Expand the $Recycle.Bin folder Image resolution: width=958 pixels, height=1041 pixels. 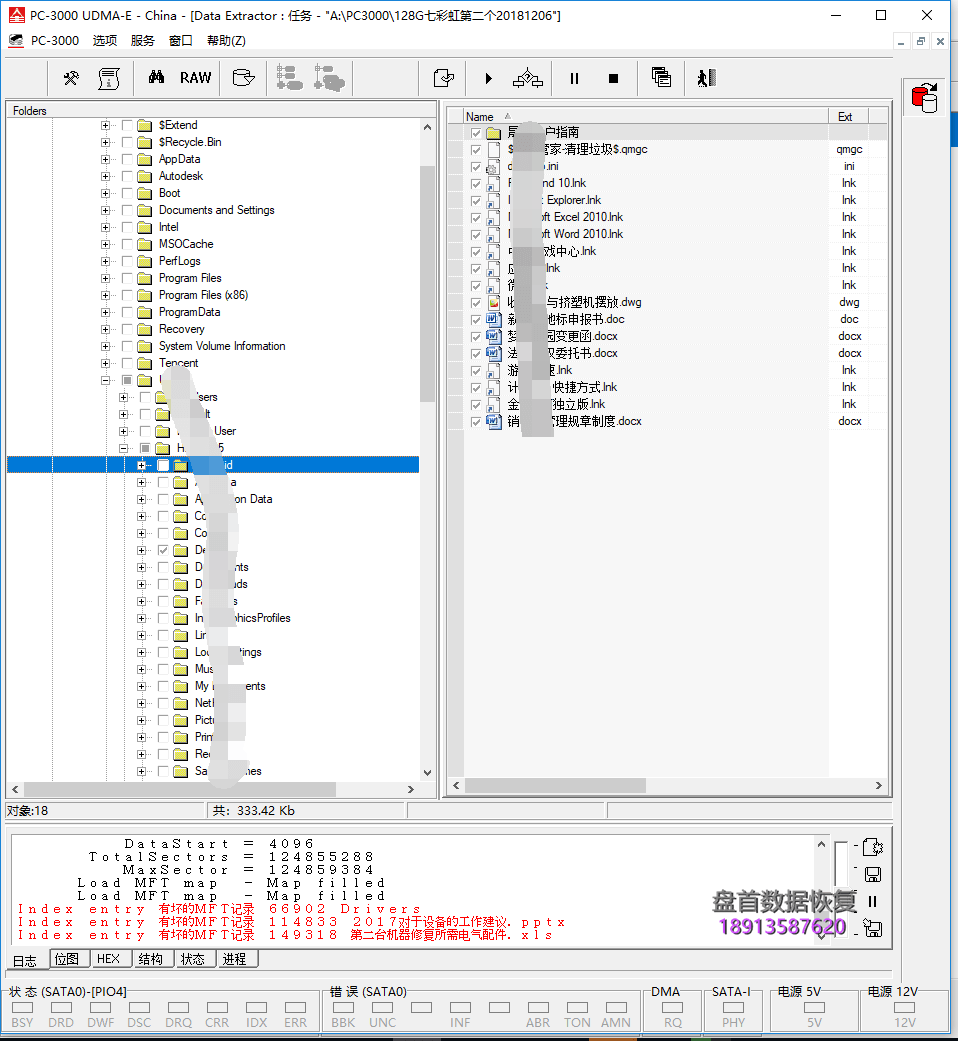pos(105,142)
